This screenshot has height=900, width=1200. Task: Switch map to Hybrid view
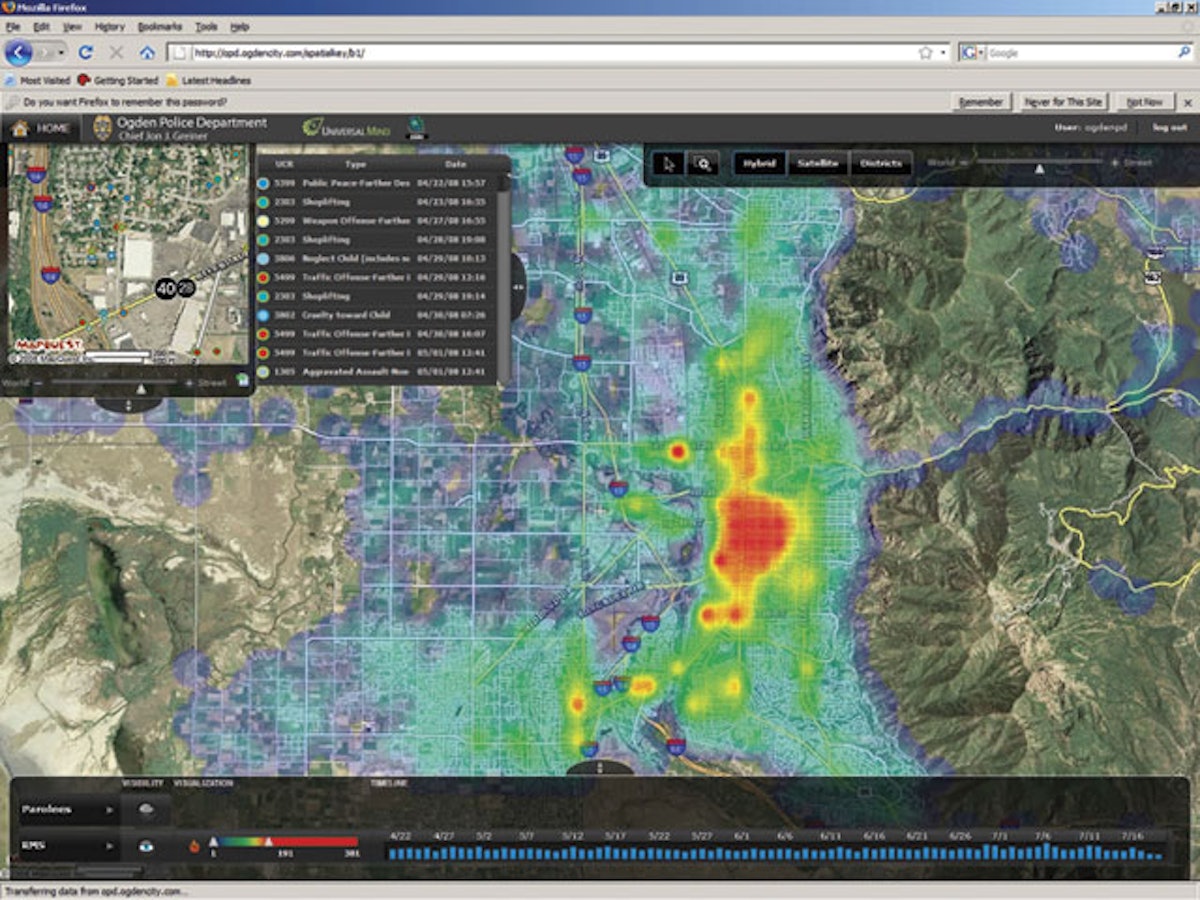[760, 163]
